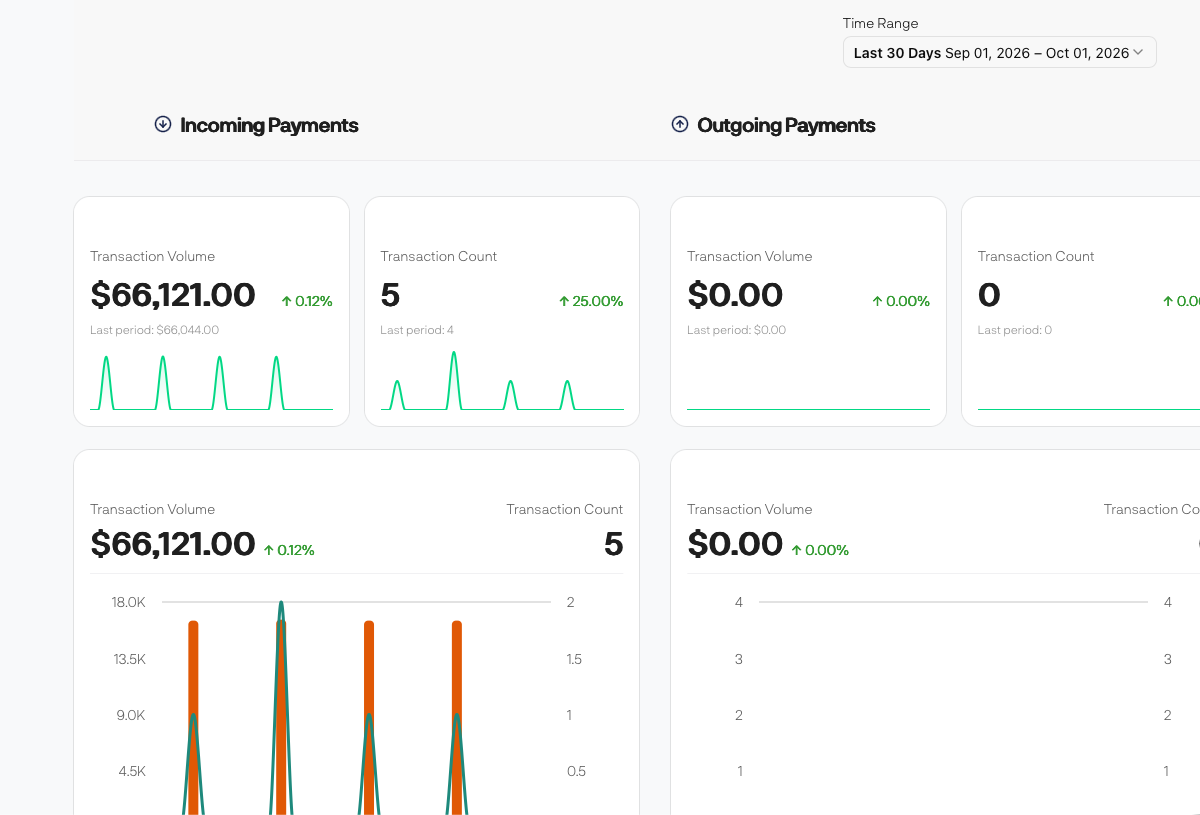The image size is (1200, 815).
Task: Click the incoming Transaction Volume sparkline
Action: click(x=211, y=382)
